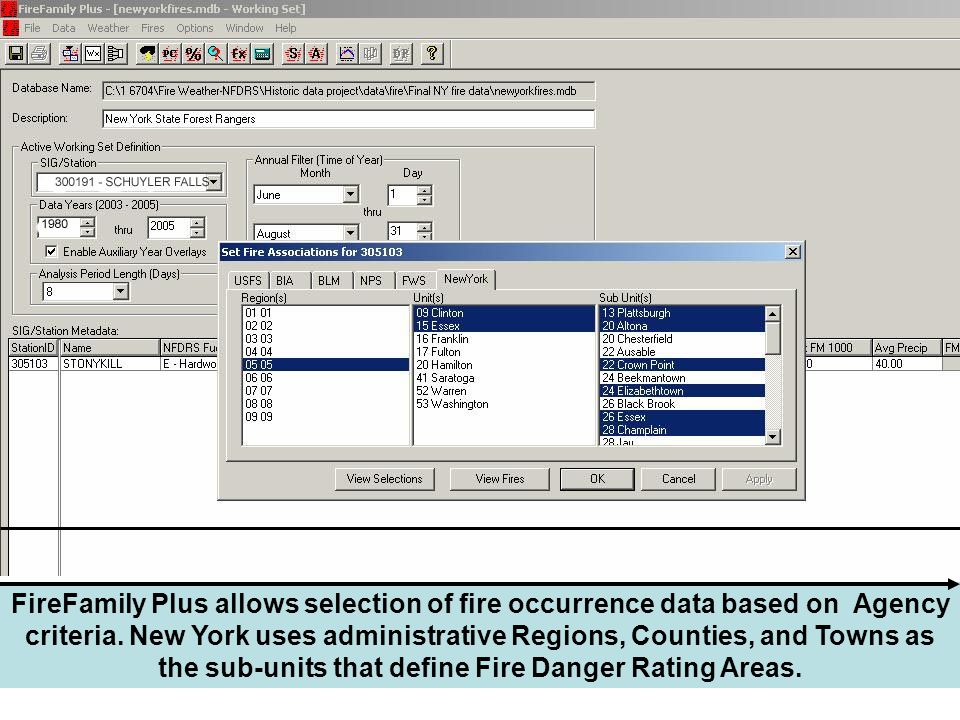Click the STONYKILL station name cell

click(110, 364)
